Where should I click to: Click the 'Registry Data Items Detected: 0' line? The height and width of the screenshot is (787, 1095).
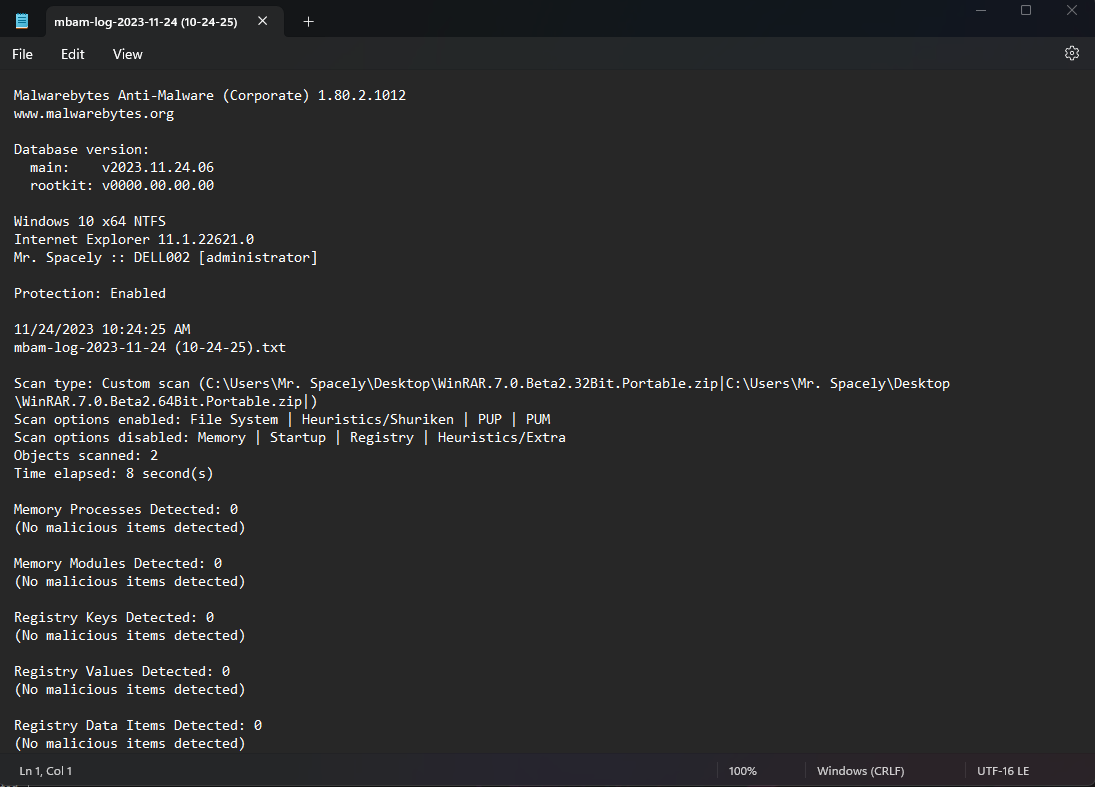click(138, 726)
